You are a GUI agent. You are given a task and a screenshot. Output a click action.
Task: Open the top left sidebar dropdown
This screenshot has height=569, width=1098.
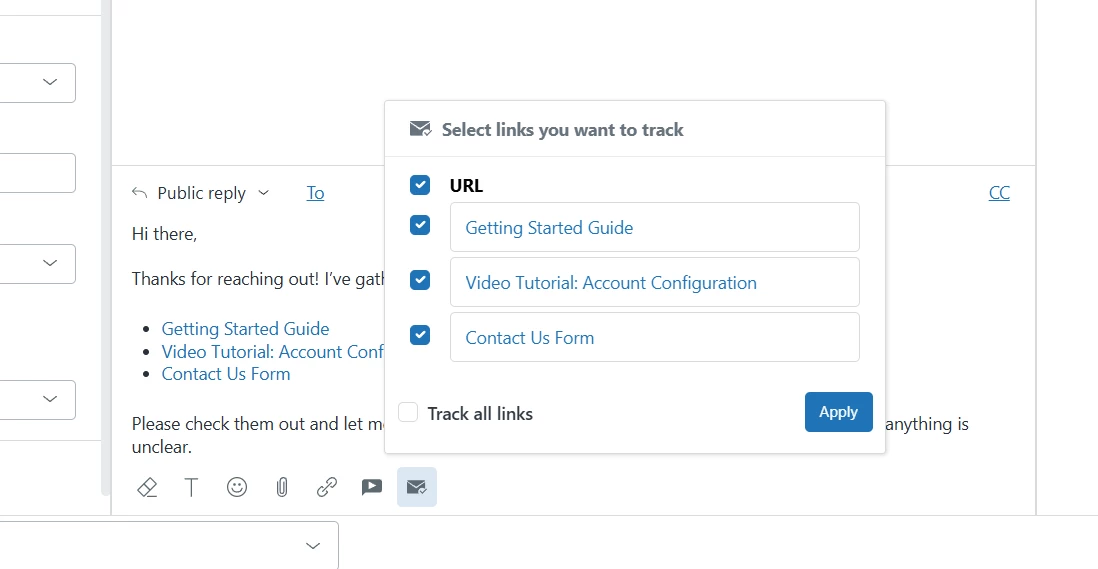pyautogui.click(x=50, y=82)
